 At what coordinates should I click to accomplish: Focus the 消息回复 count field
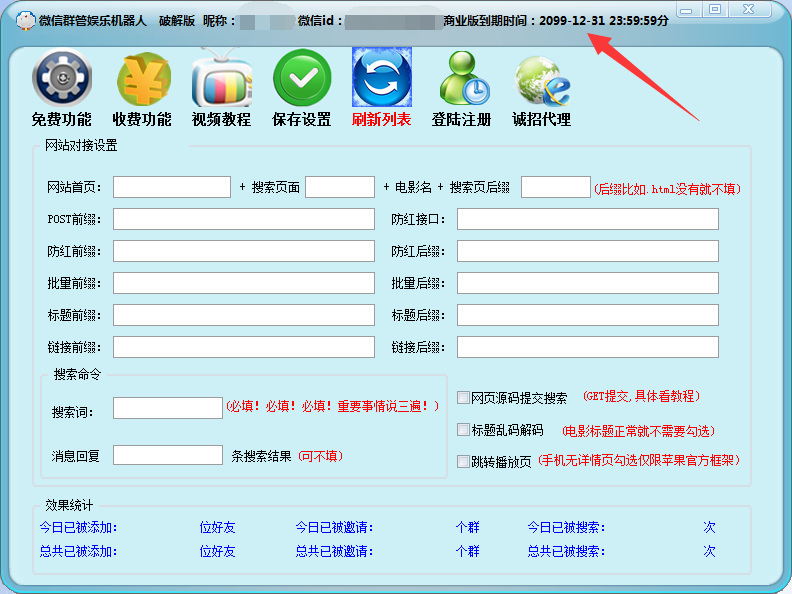pos(168,455)
